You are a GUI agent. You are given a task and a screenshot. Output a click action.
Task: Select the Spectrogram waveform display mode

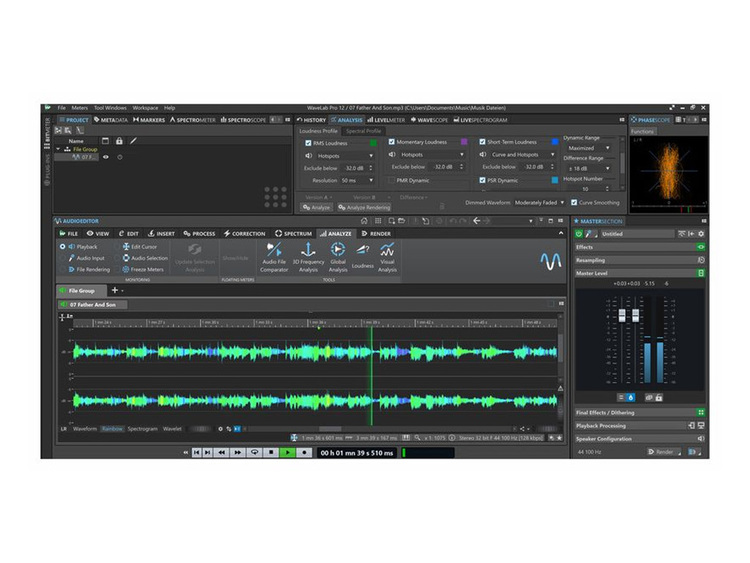142,428
